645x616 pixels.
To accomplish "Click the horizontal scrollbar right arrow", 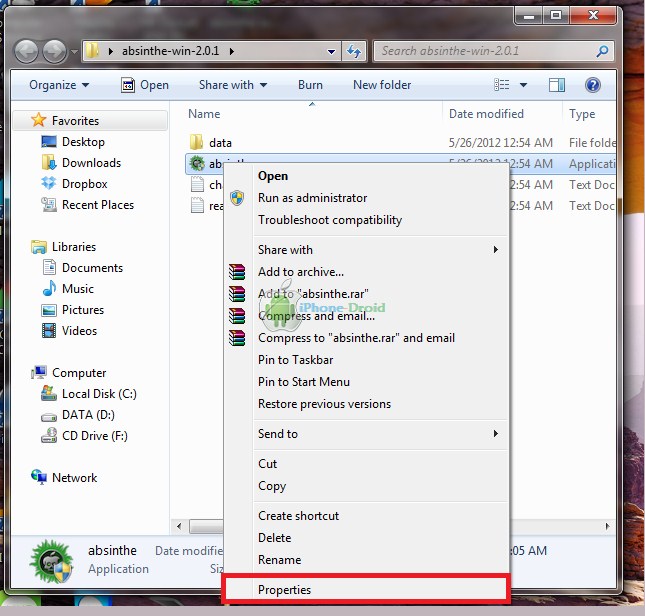I will pyautogui.click(x=608, y=526).
